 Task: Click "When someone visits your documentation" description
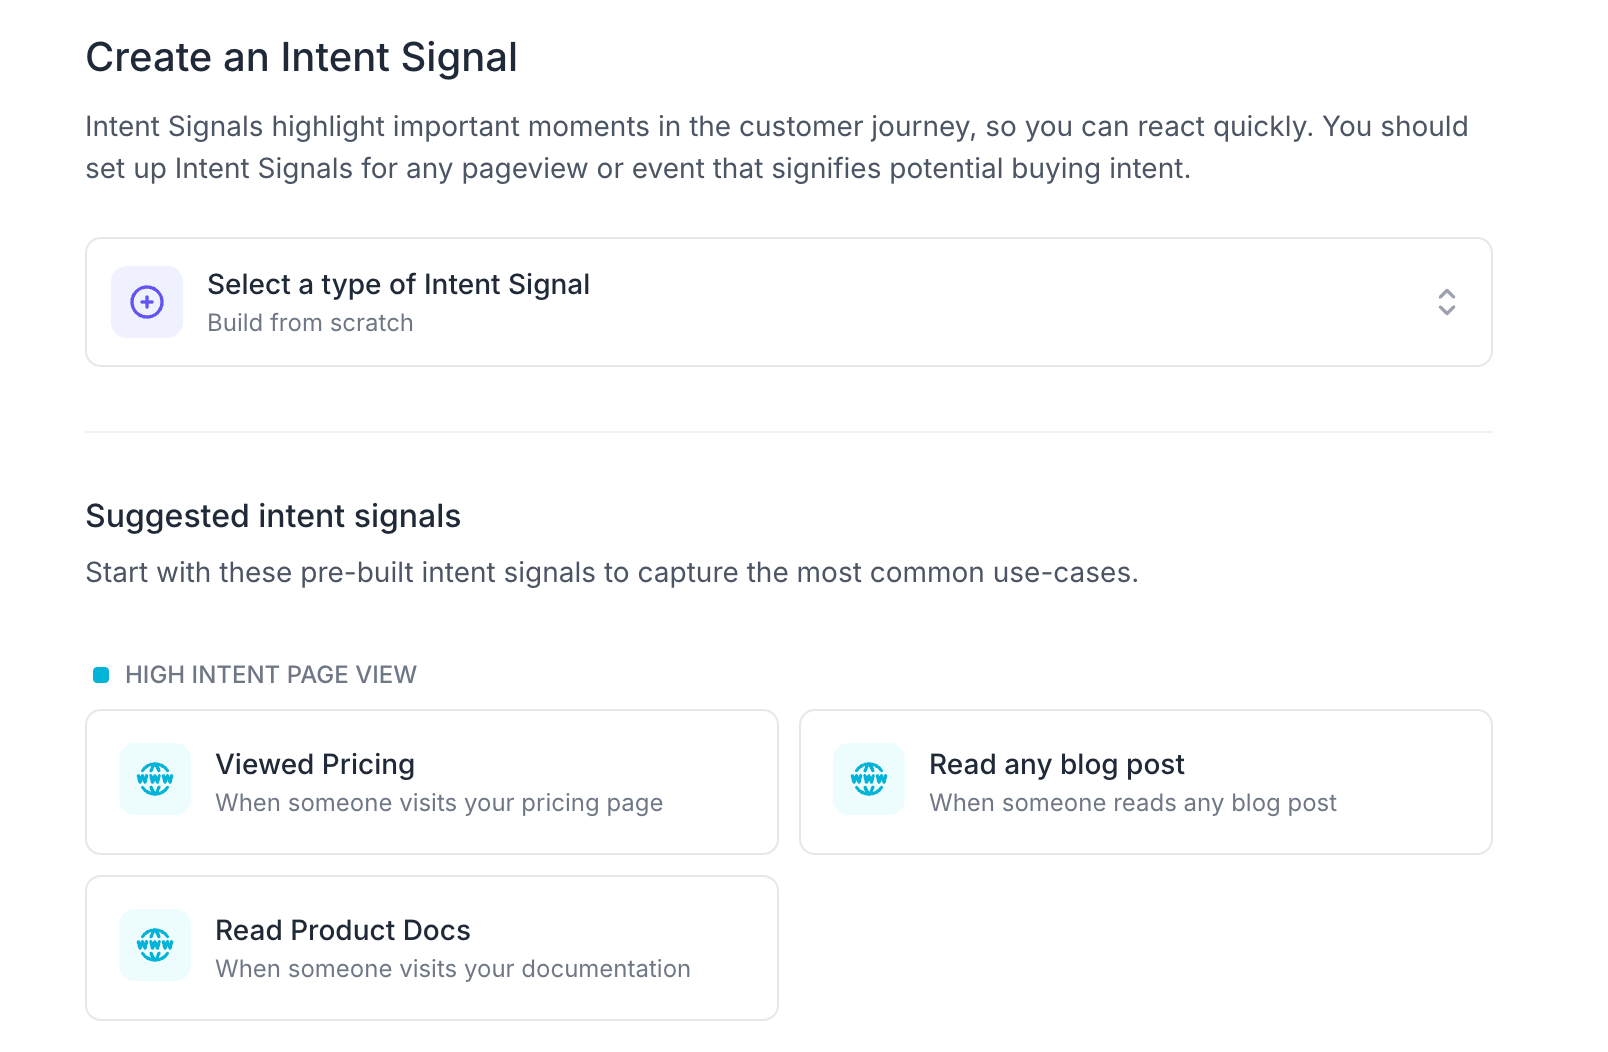point(453,969)
